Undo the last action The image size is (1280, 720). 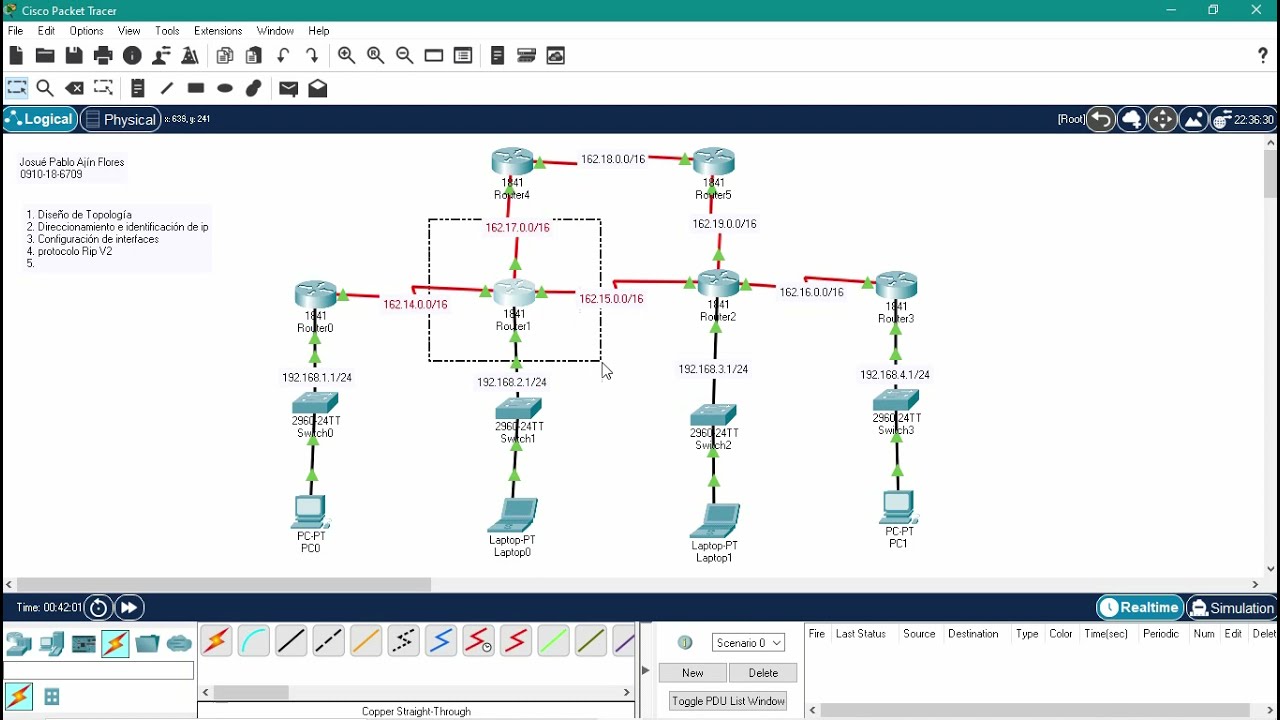[283, 56]
